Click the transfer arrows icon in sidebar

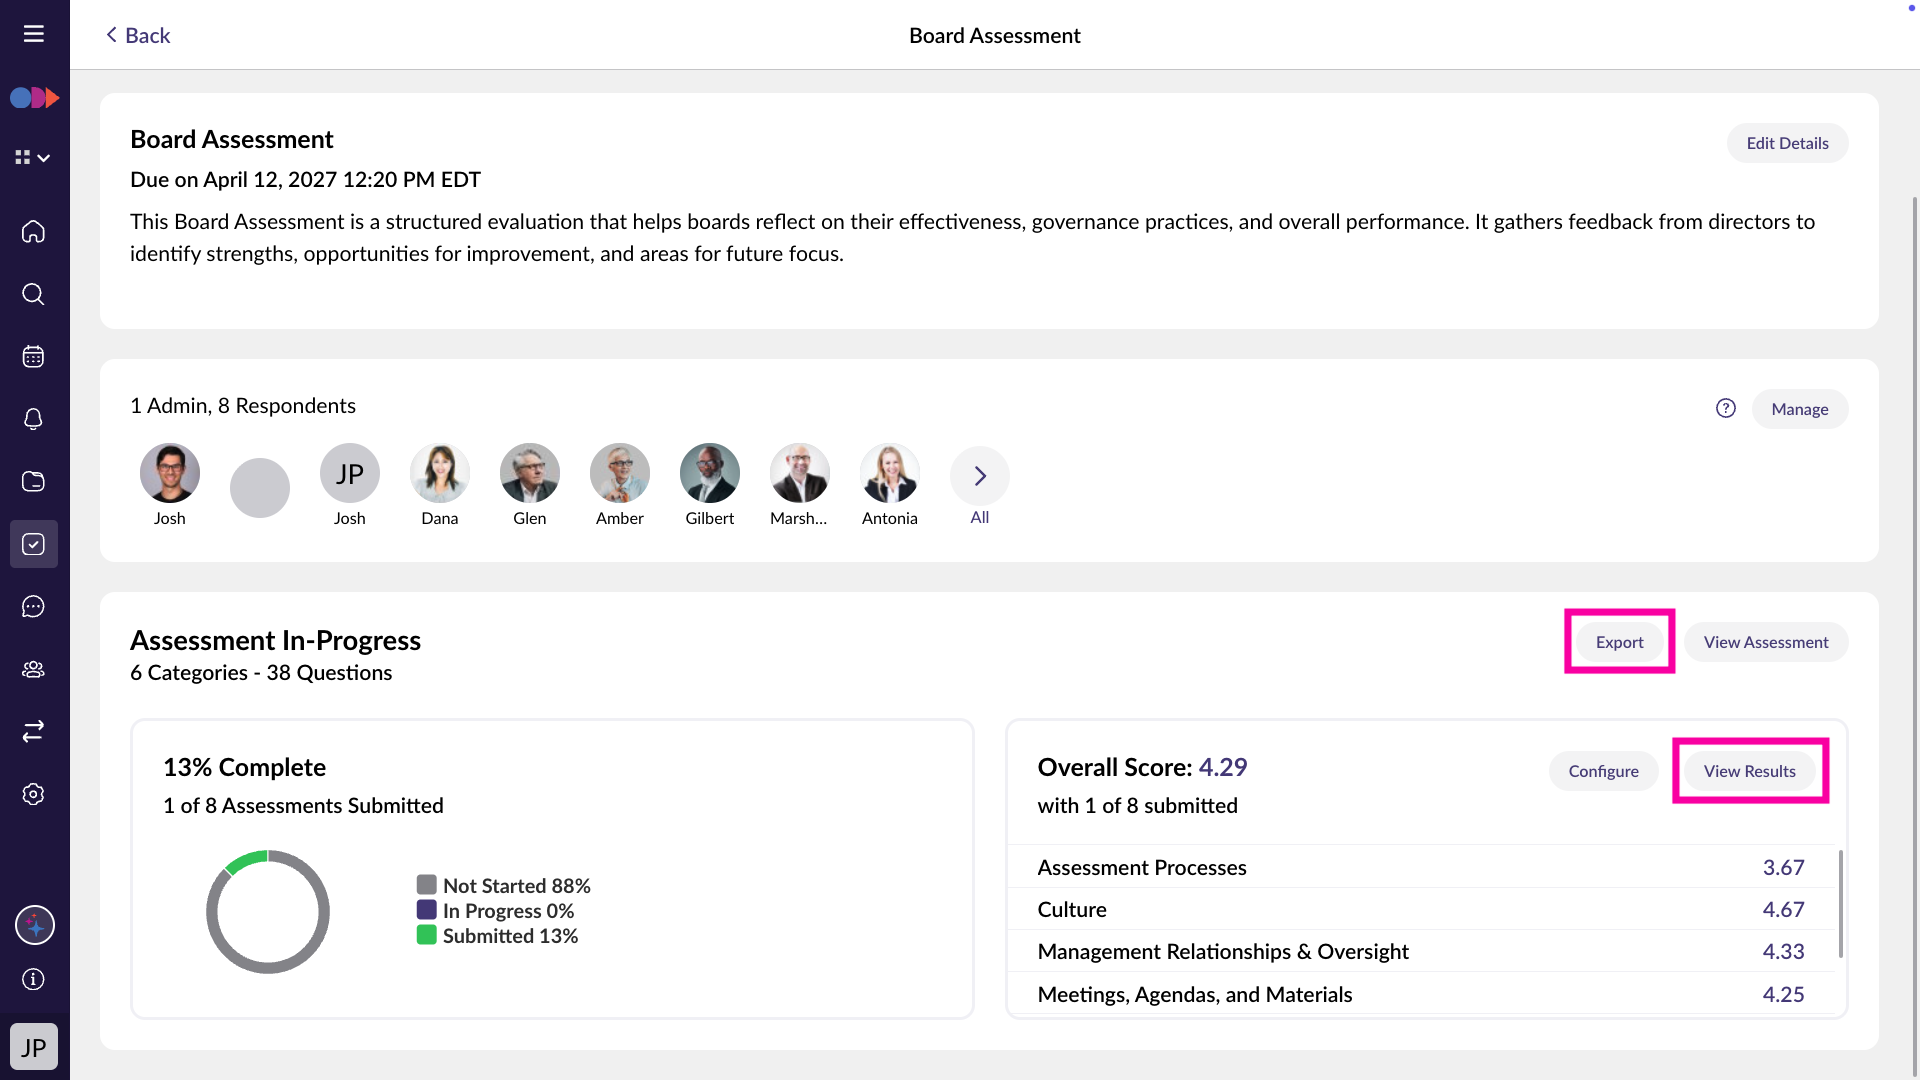pyautogui.click(x=34, y=731)
